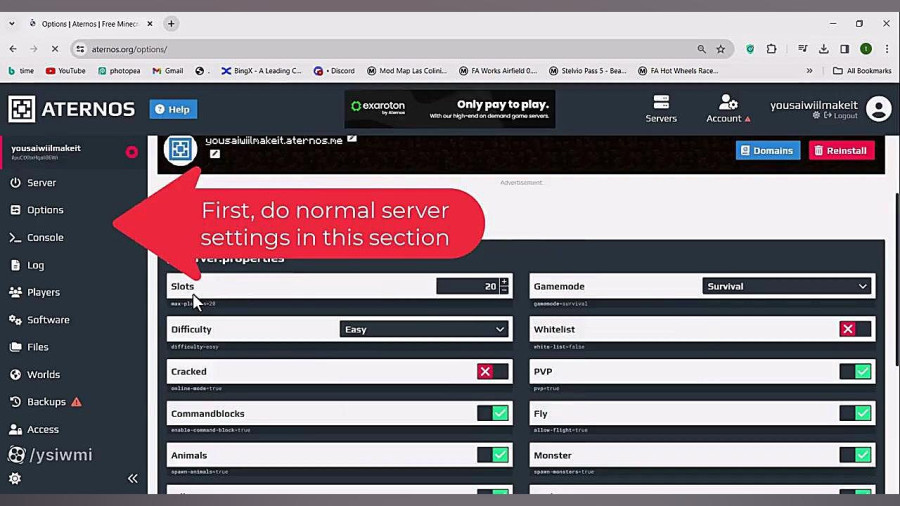Open the Software sidebar item
900x506 pixels.
click(x=40, y=320)
